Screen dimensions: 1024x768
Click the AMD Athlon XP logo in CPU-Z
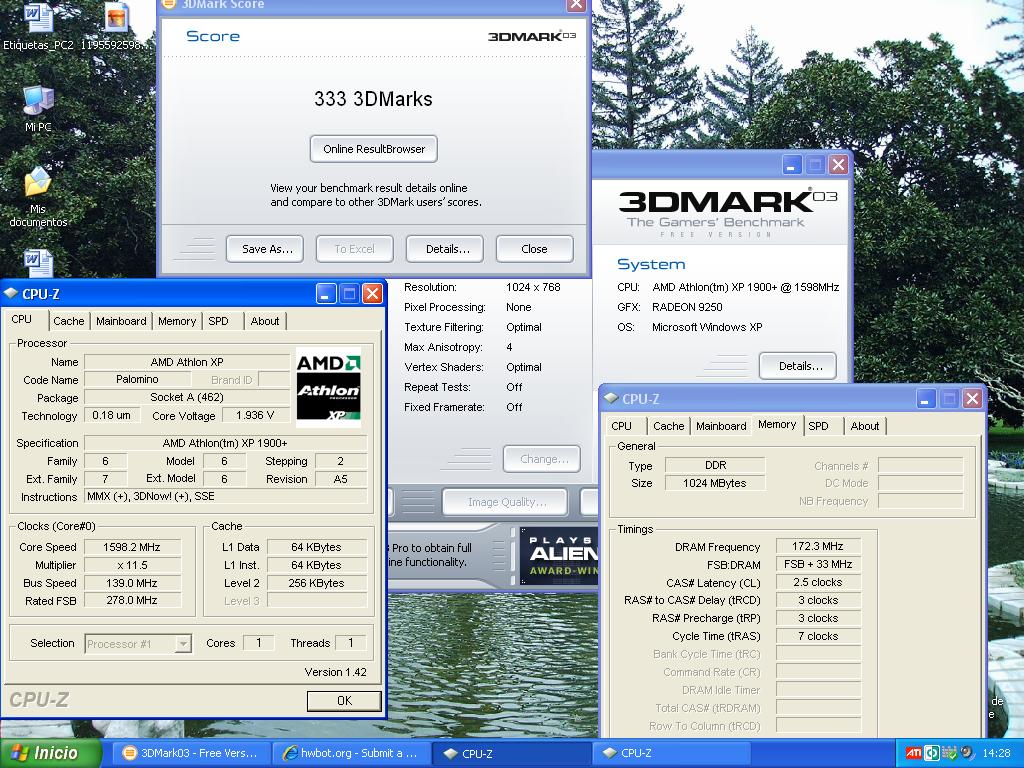point(328,388)
